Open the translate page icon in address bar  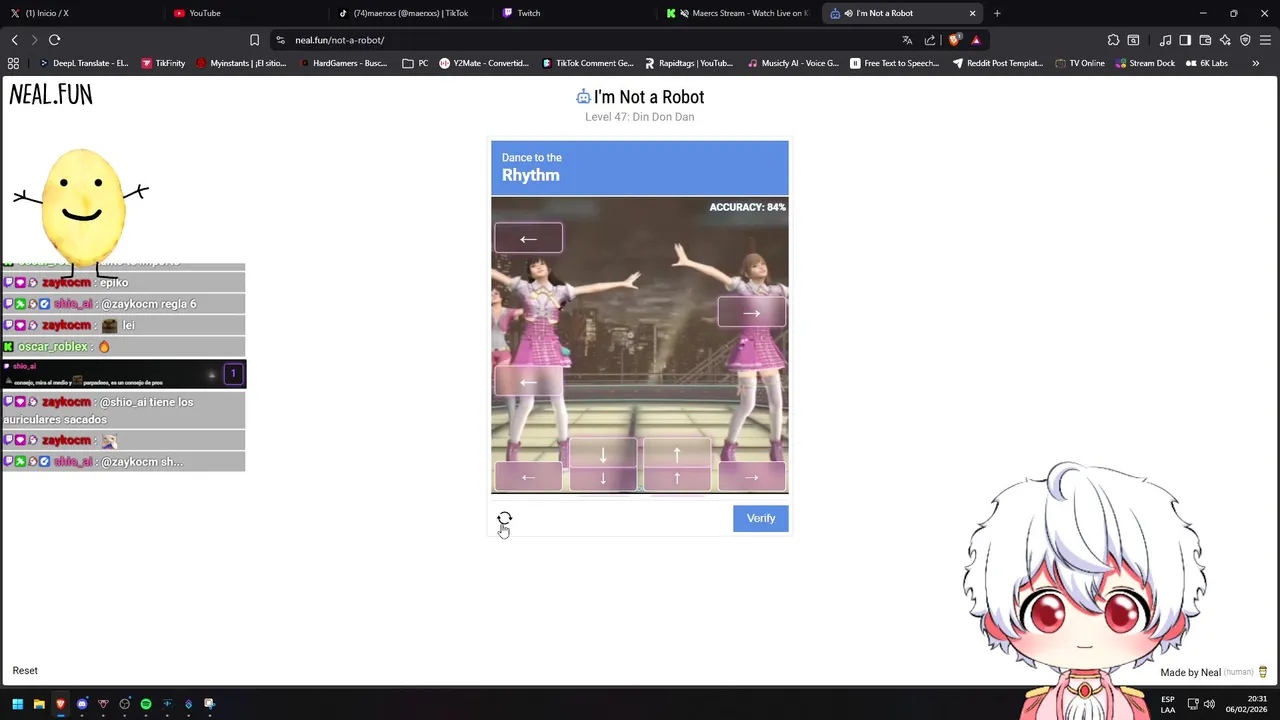(907, 40)
